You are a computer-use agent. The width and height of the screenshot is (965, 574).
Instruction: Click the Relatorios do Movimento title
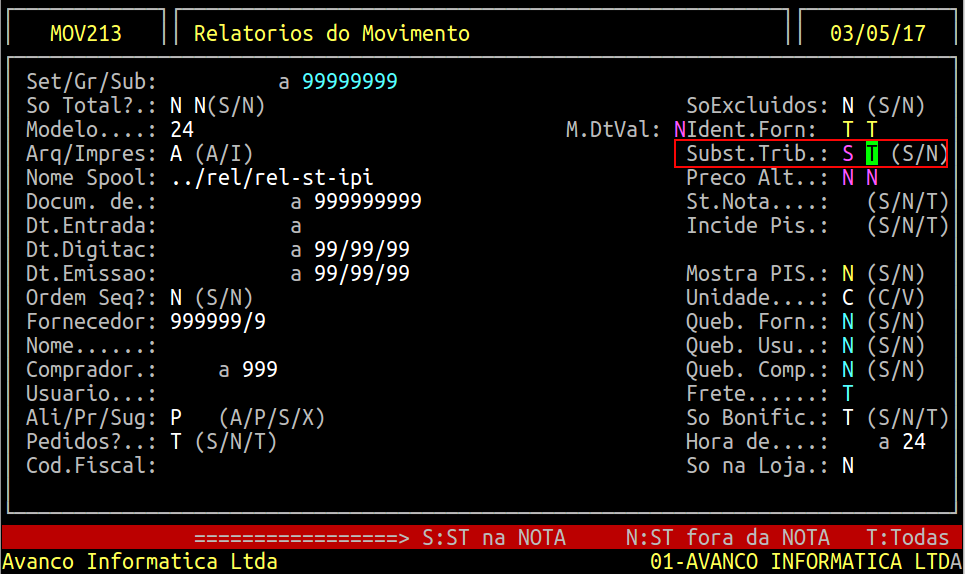tap(332, 33)
